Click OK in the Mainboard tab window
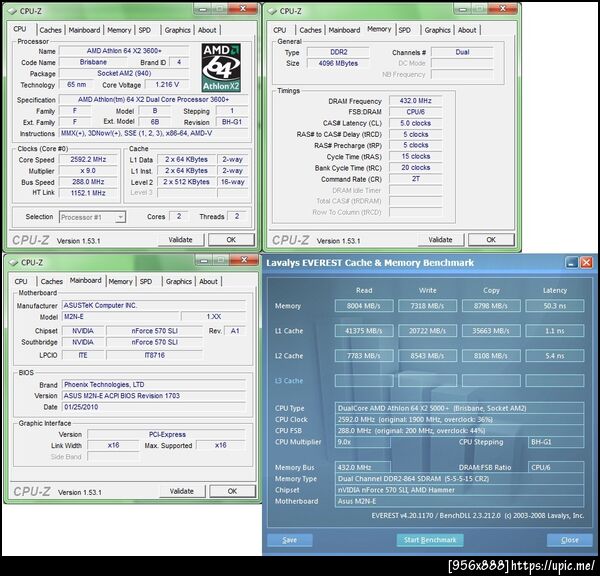This screenshot has height=576, width=600. (232, 491)
